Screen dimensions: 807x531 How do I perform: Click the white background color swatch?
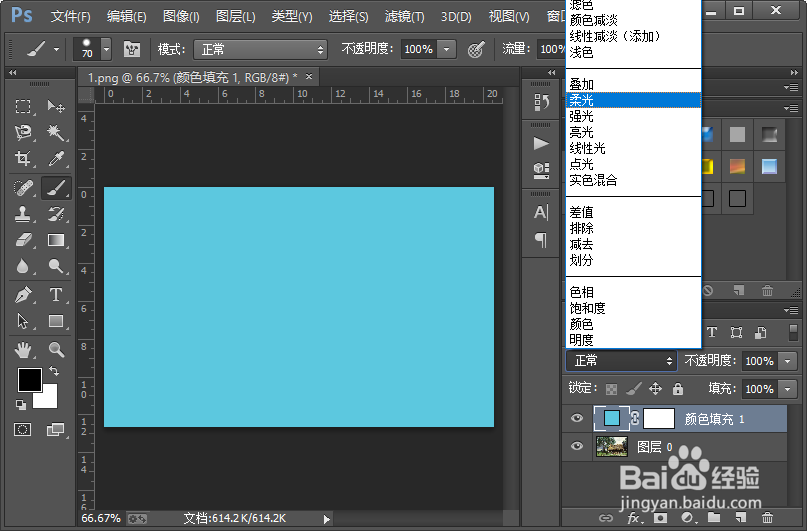point(48,399)
